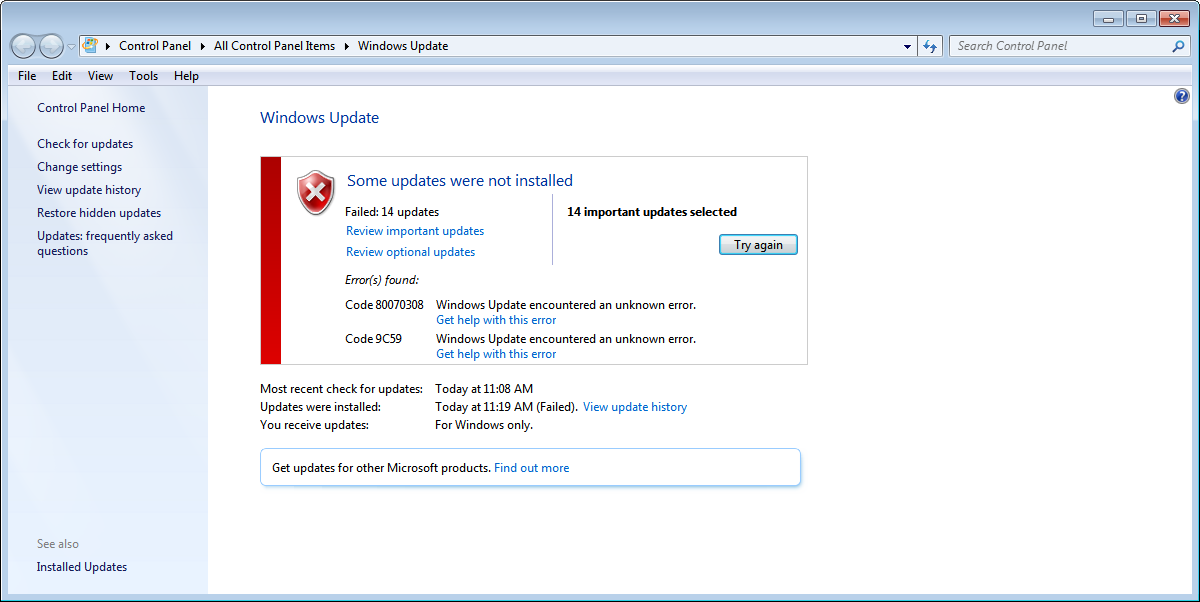Click the red shield error icon

pyautogui.click(x=316, y=192)
